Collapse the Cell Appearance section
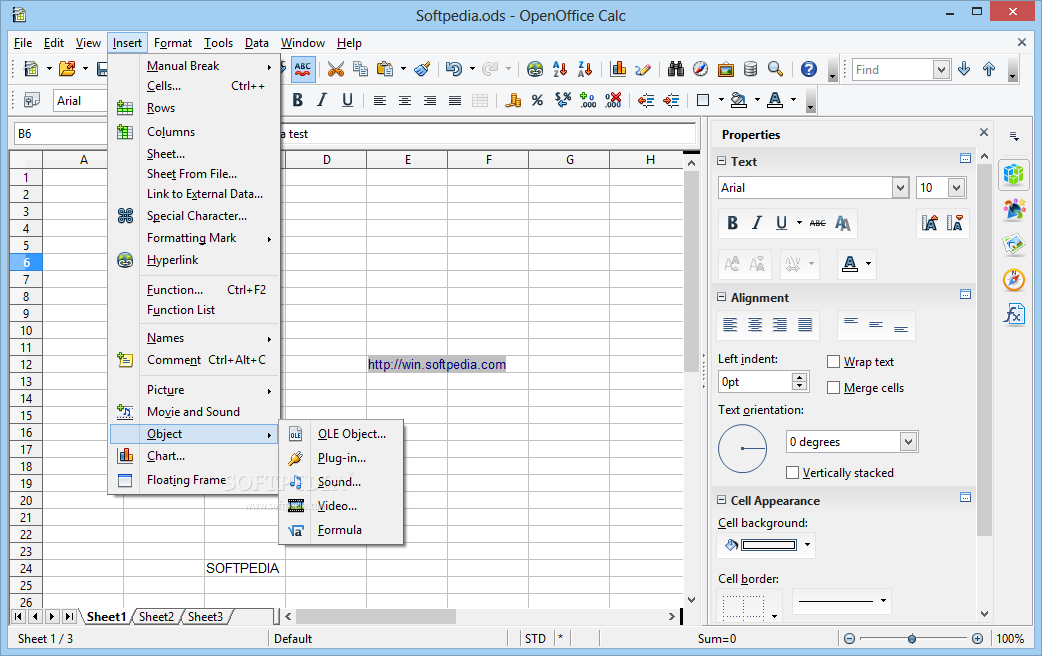 point(722,500)
